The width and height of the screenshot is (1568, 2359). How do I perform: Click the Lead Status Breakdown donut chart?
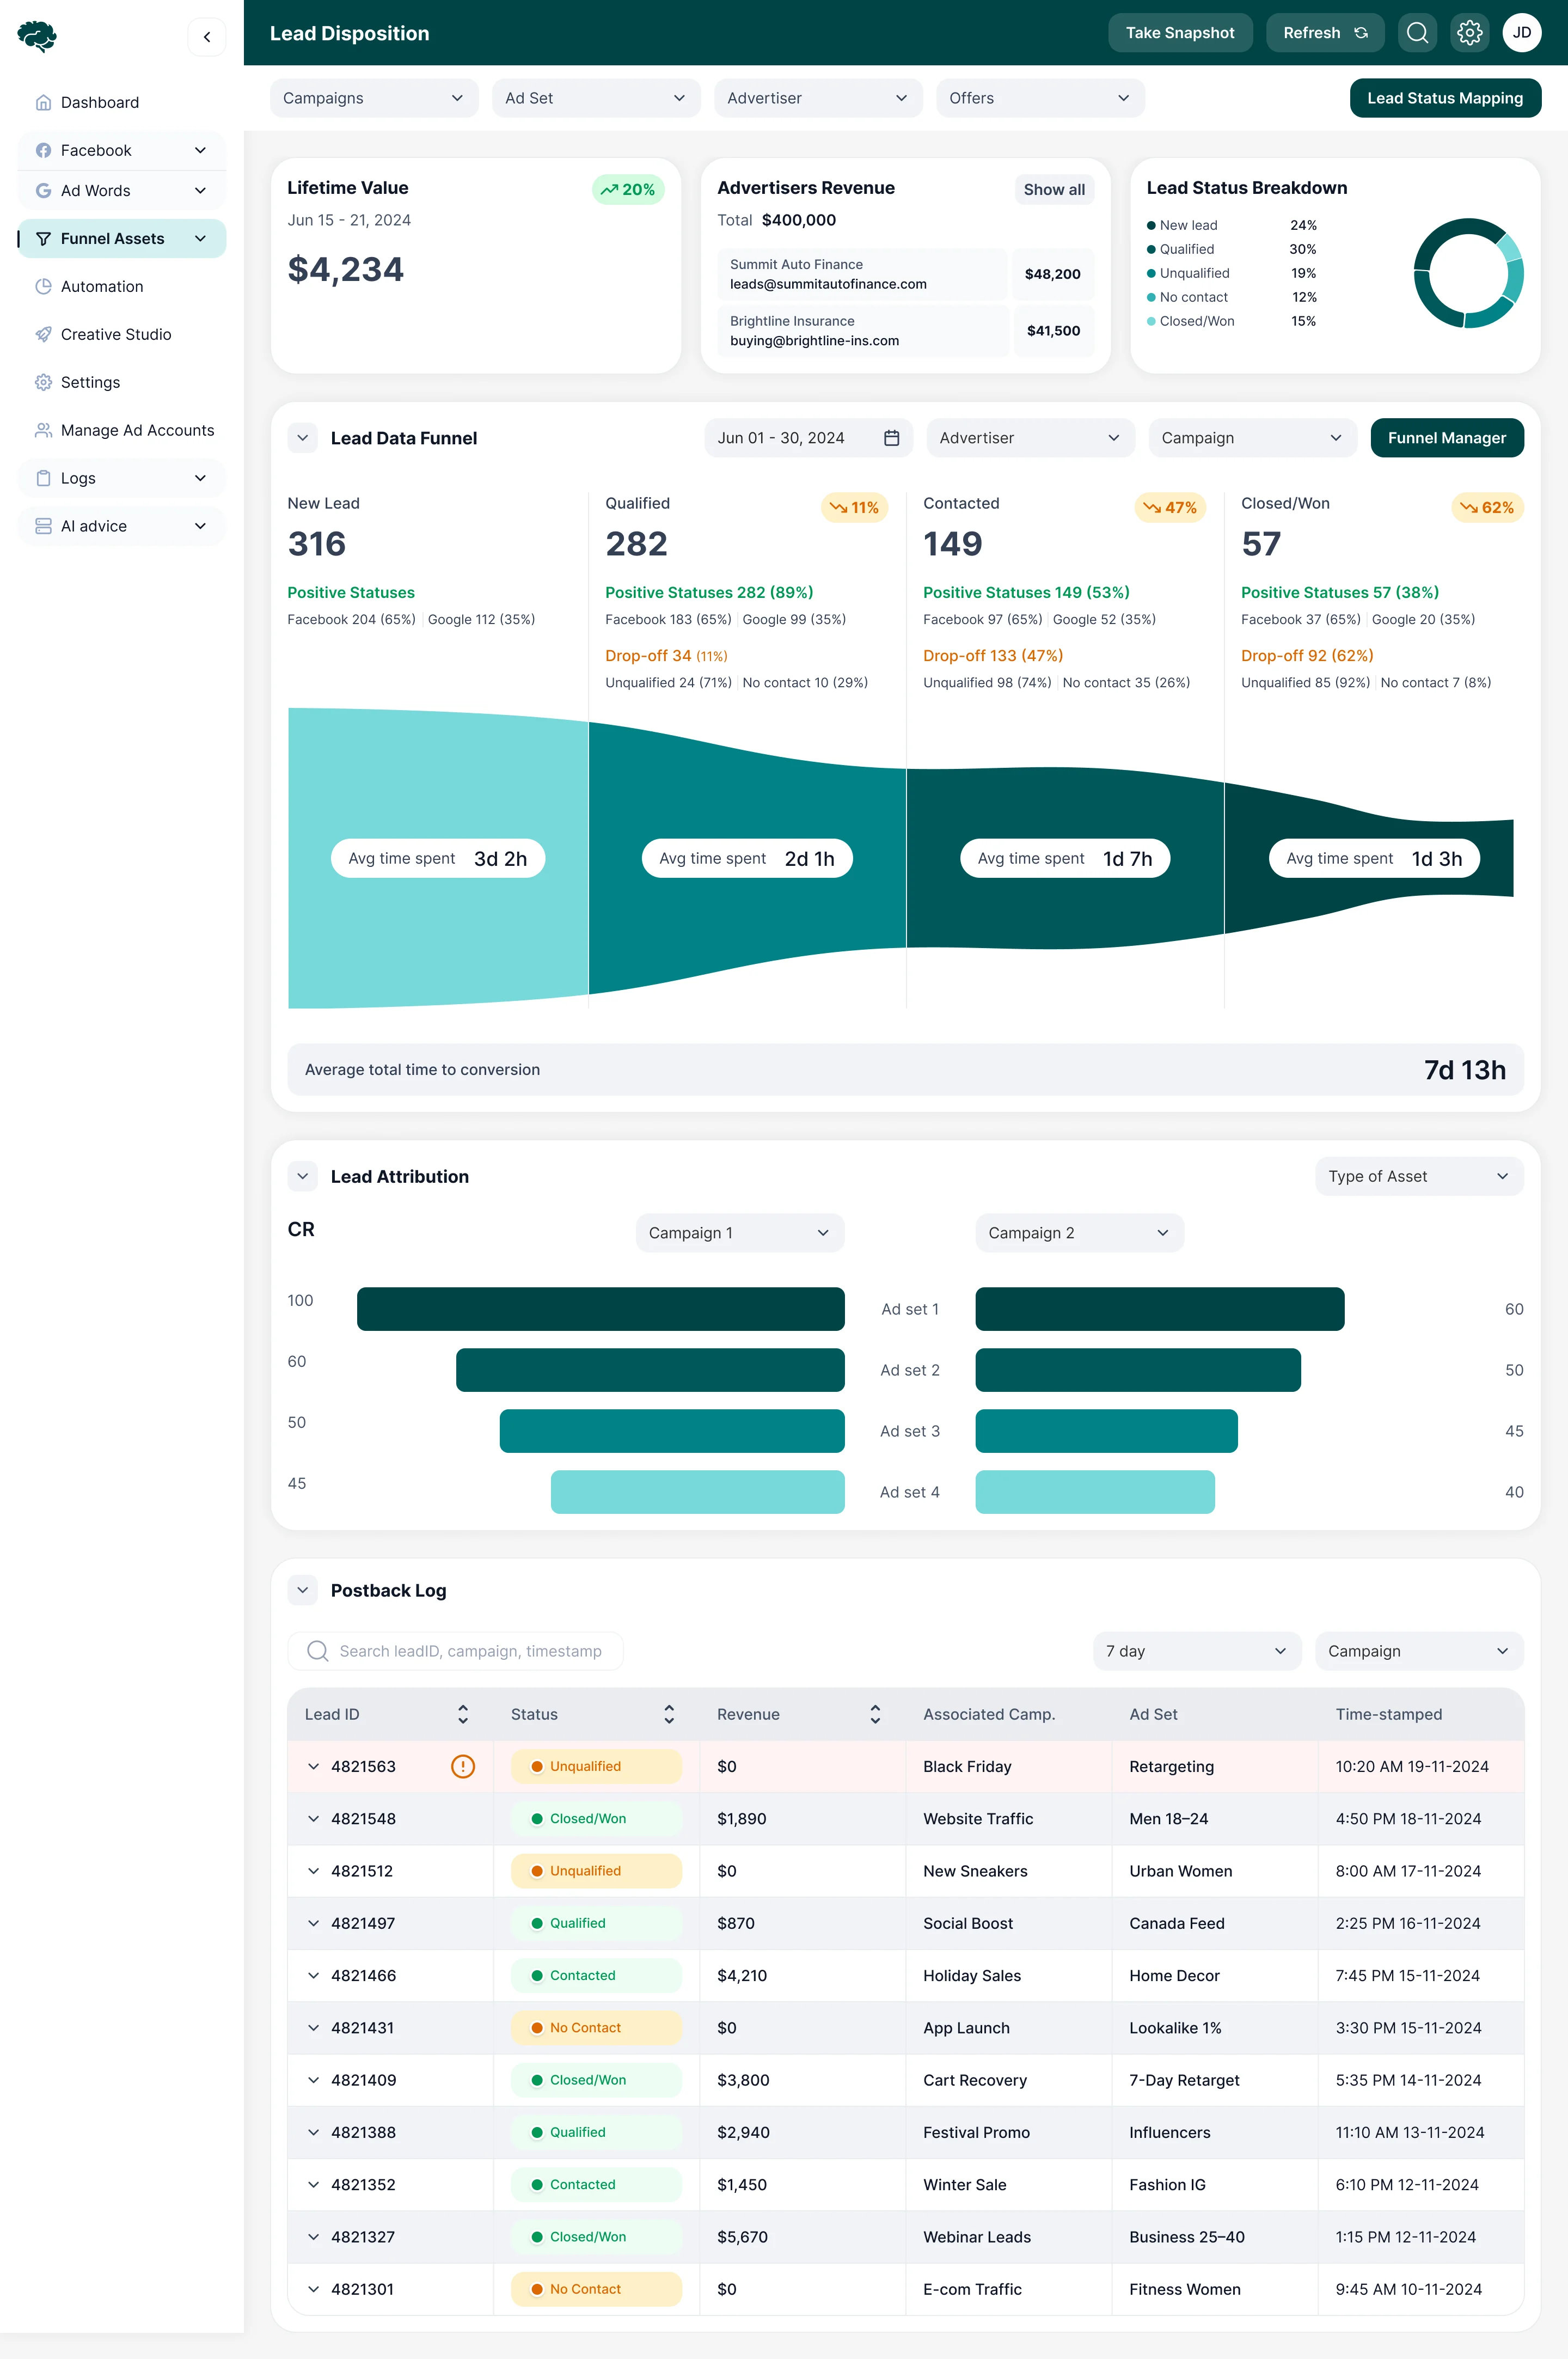(x=1468, y=273)
